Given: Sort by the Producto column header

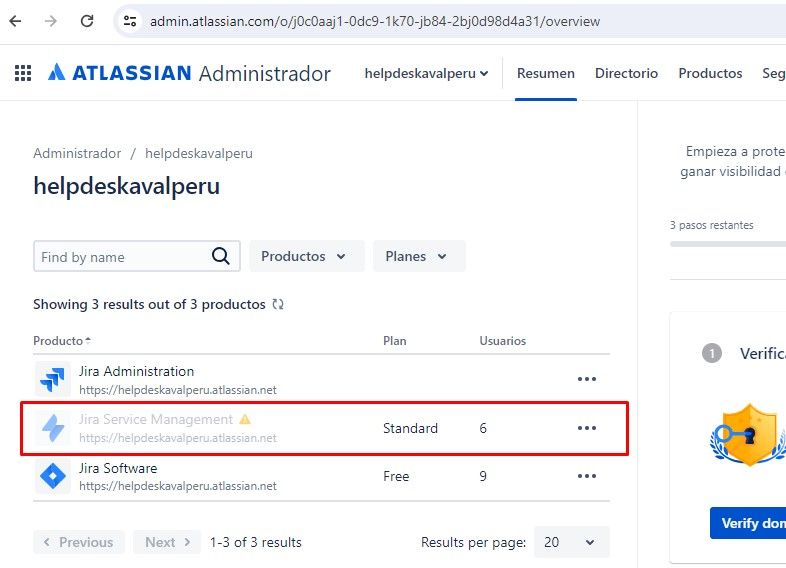Looking at the screenshot, I should coord(62,341).
